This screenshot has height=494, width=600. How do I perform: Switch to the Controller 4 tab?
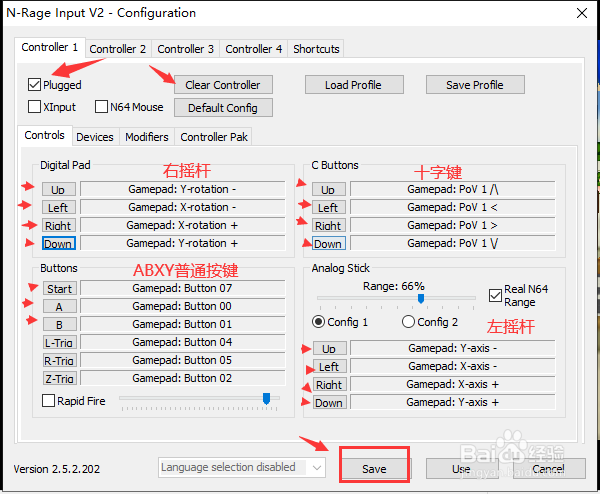(253, 49)
